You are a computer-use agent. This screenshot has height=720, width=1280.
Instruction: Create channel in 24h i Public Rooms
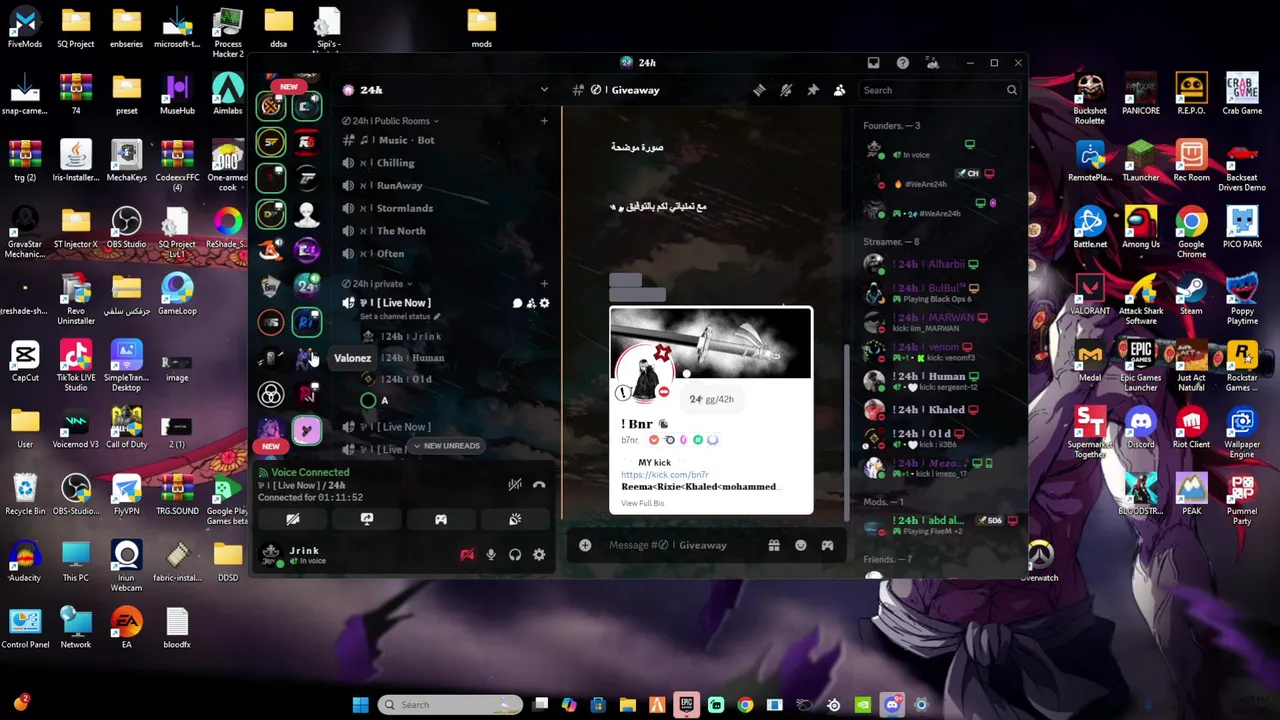tap(544, 121)
